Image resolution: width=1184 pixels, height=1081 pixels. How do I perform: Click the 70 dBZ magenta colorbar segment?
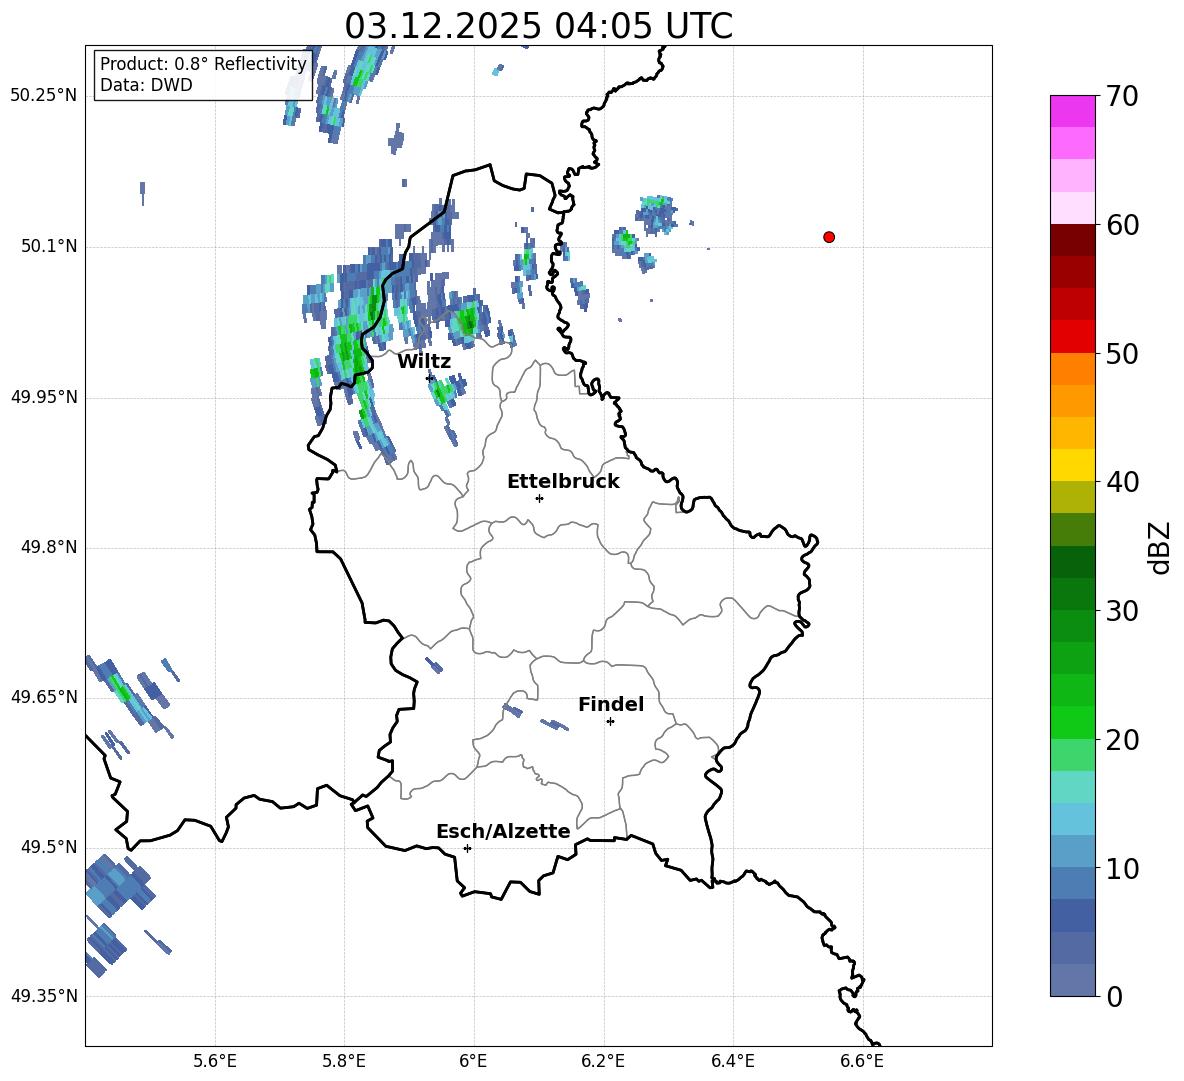pos(1072,111)
